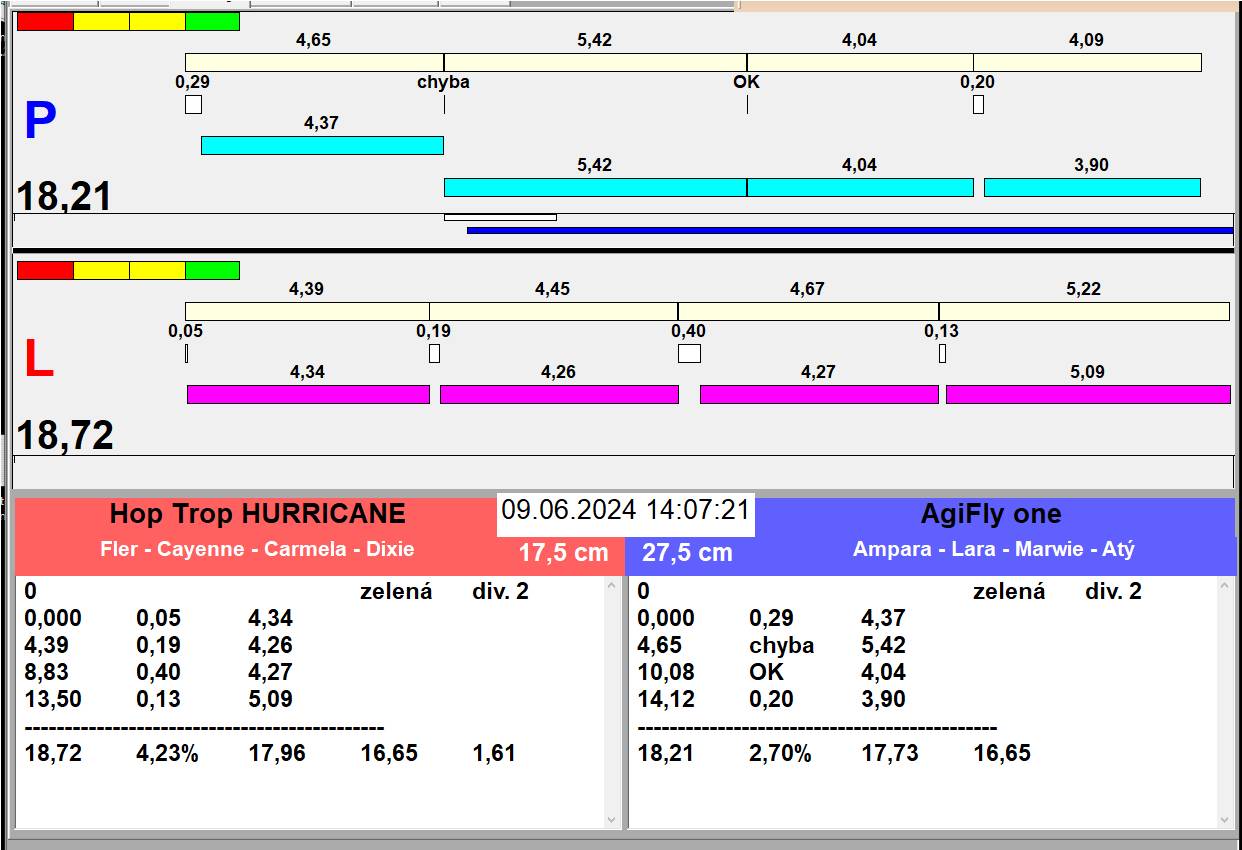Select the magenta run bar labeled 4,27
The height and width of the screenshot is (850, 1242).
(x=819, y=394)
